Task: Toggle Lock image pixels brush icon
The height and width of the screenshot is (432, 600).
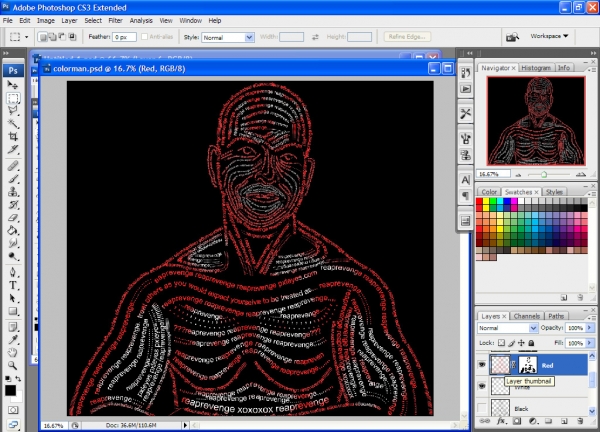Action: (x=512, y=343)
